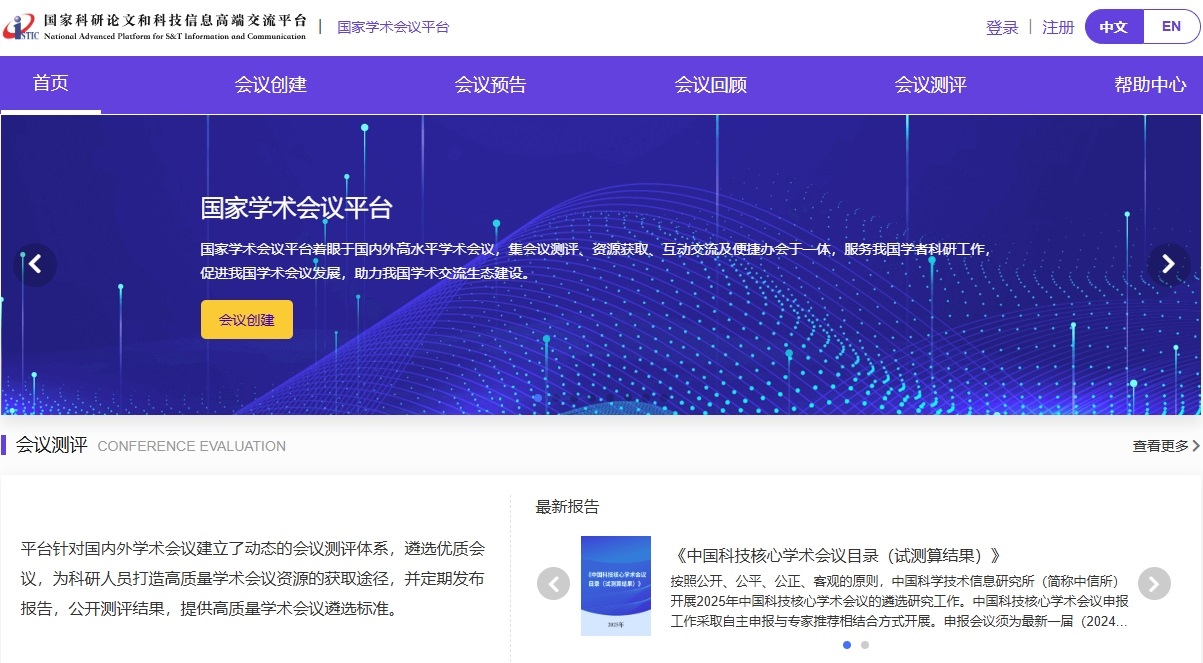Click the 注册 link

click(x=1058, y=27)
